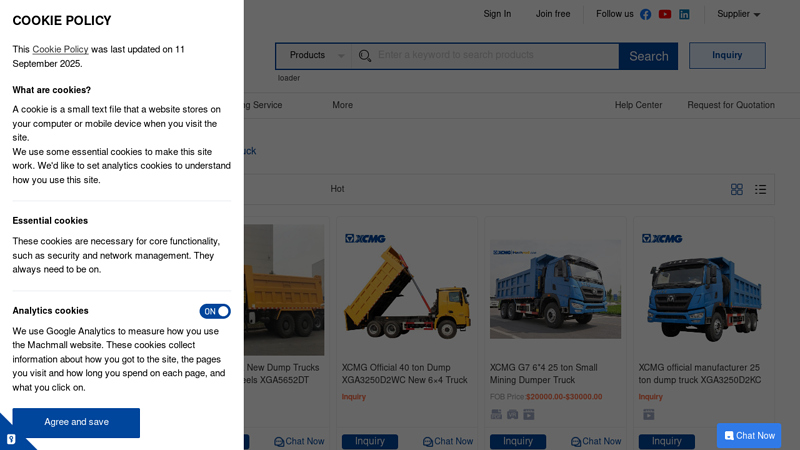
Task: Click the video icon under G7 truck price
Action: (529, 414)
